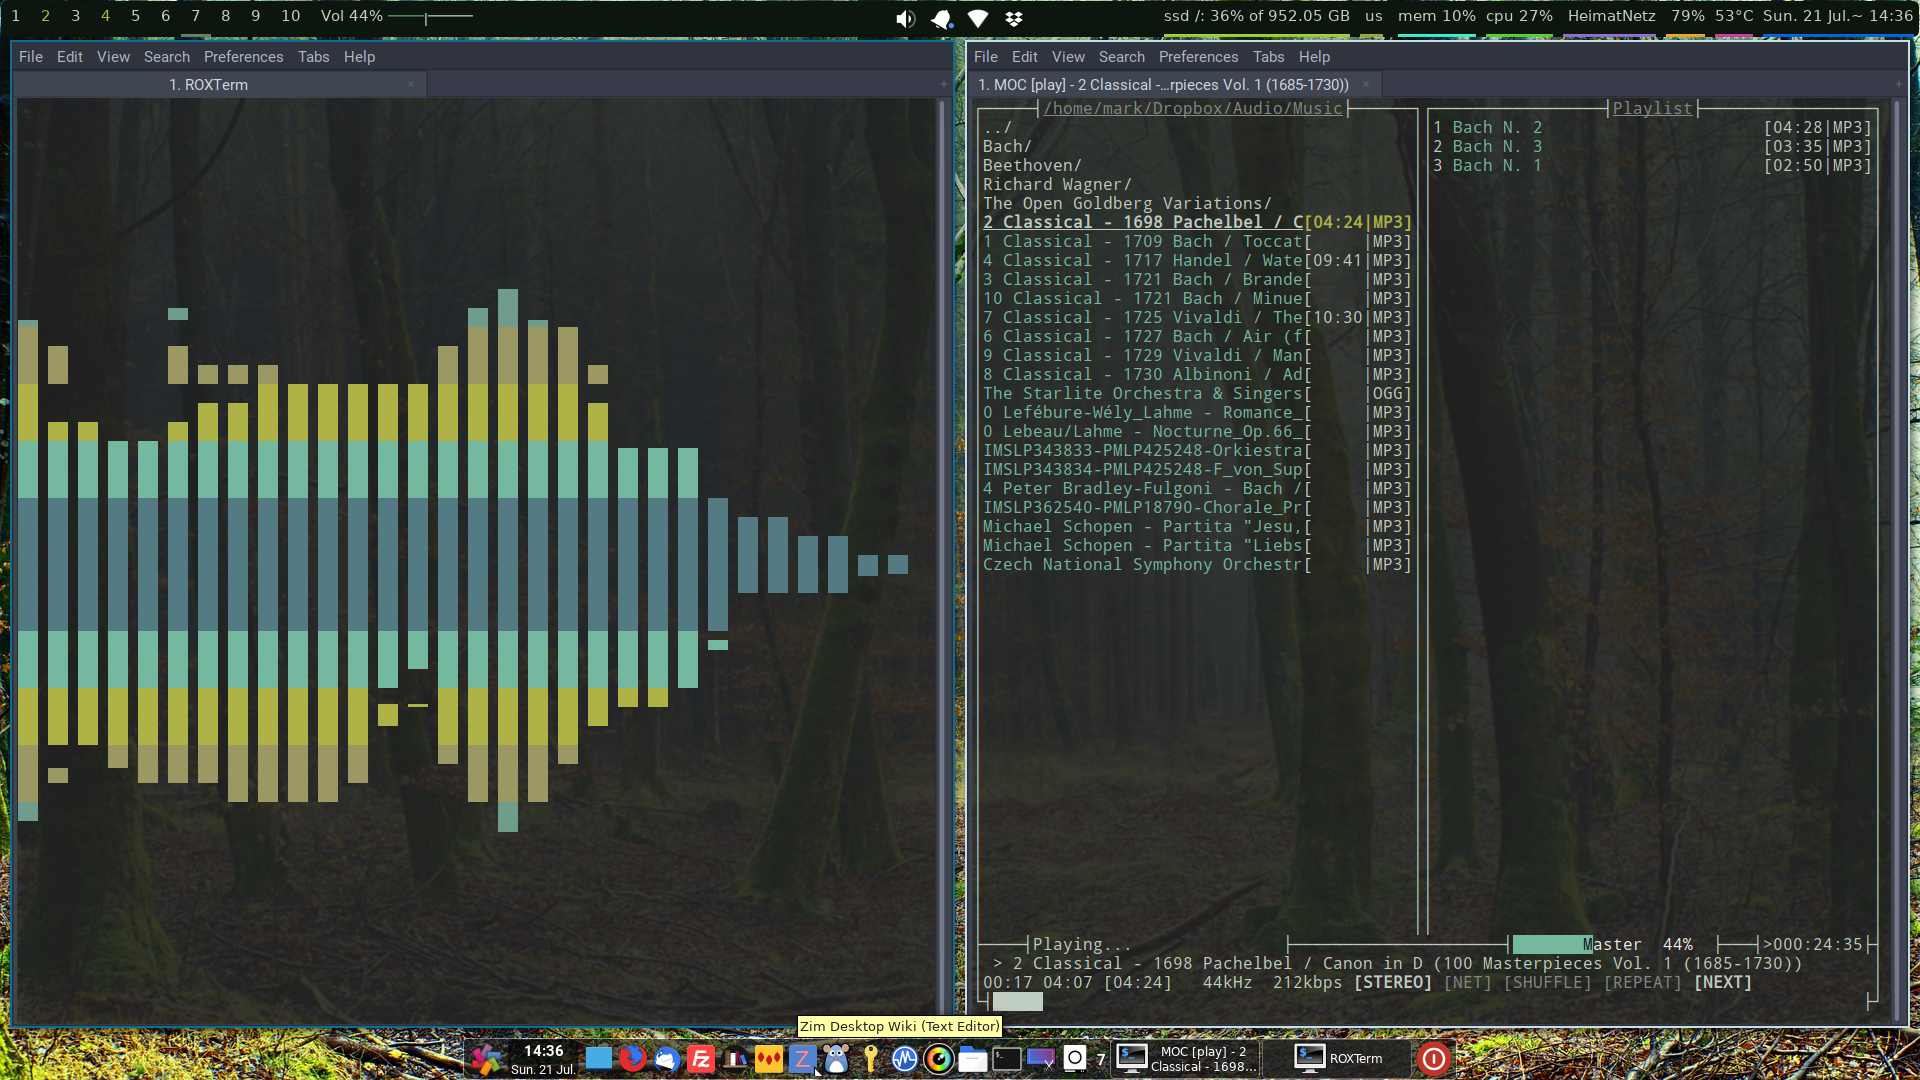Launch FileZilla from the dock
1920x1080 pixels.
(701, 1058)
